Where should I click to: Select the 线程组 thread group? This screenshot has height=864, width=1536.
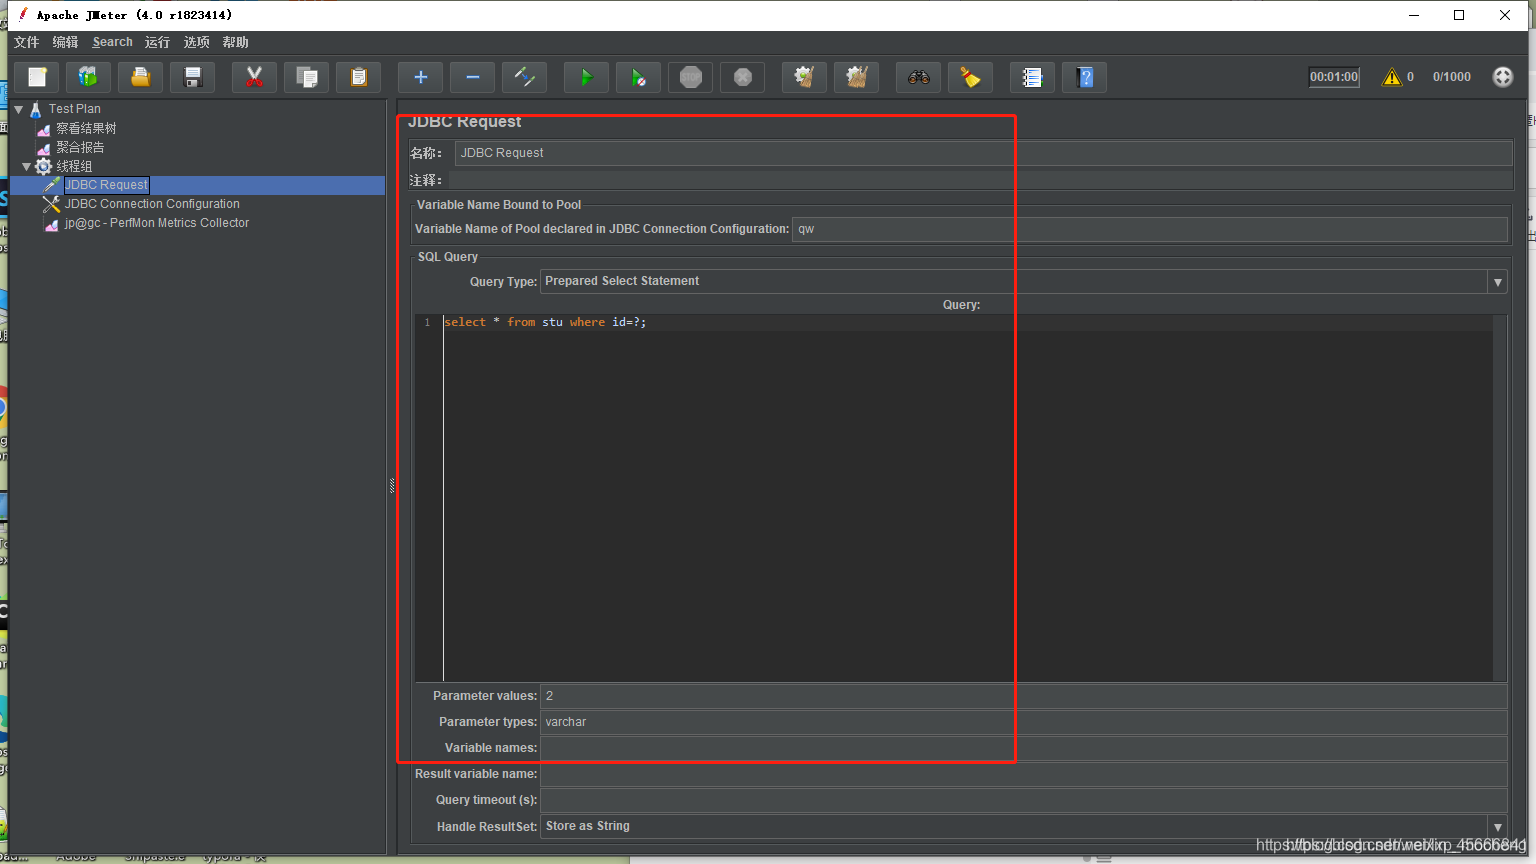click(x=74, y=166)
